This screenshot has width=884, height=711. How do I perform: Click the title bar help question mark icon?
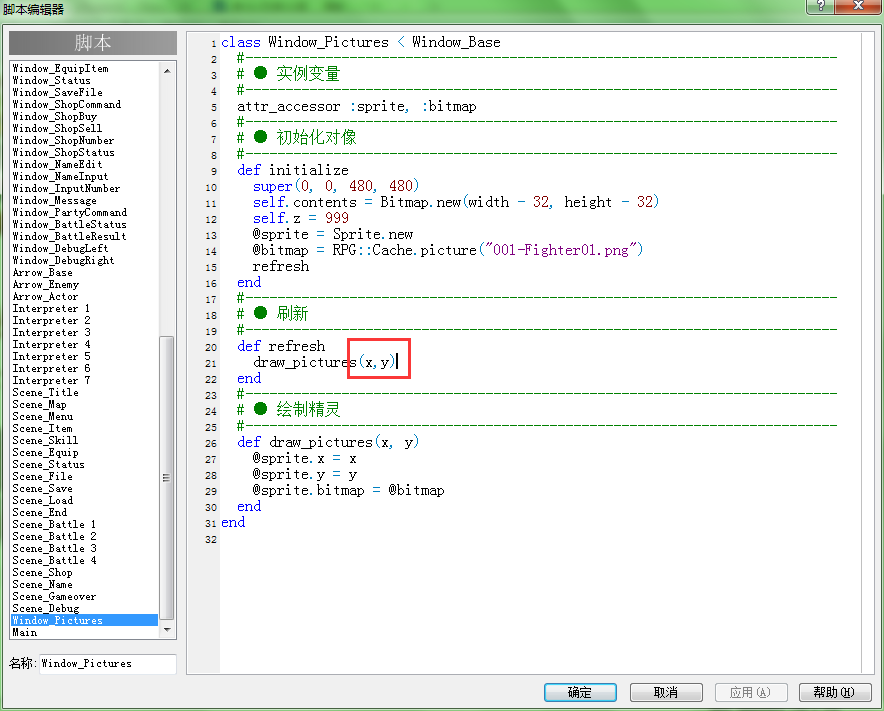tap(820, 6)
